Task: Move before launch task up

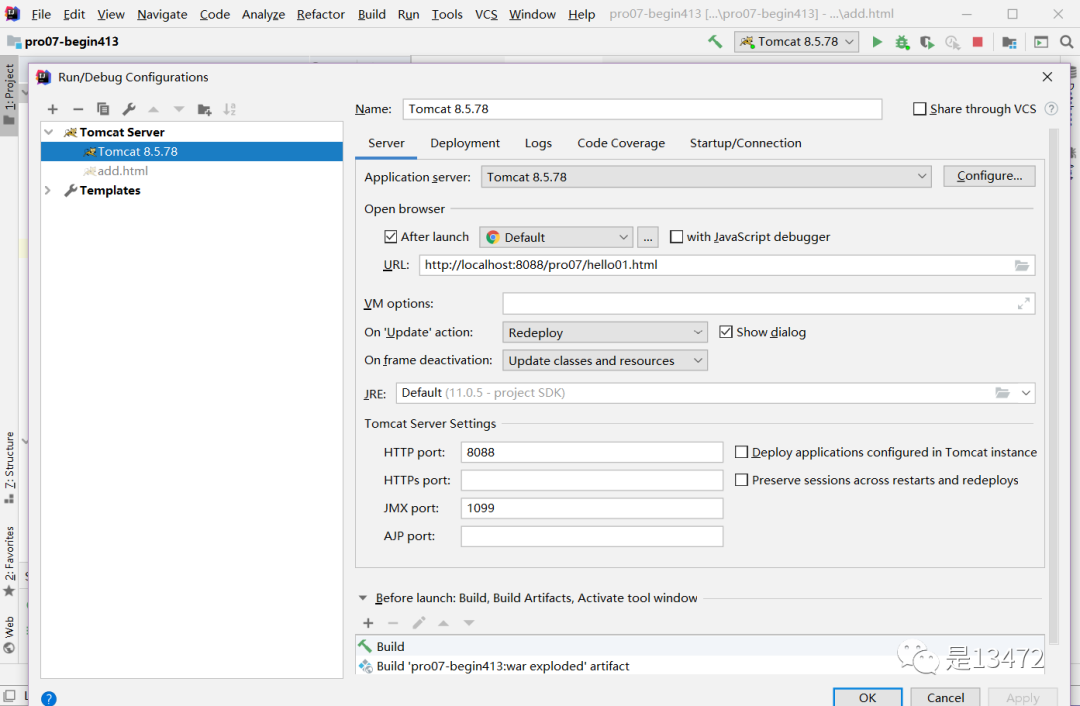Action: (x=444, y=623)
